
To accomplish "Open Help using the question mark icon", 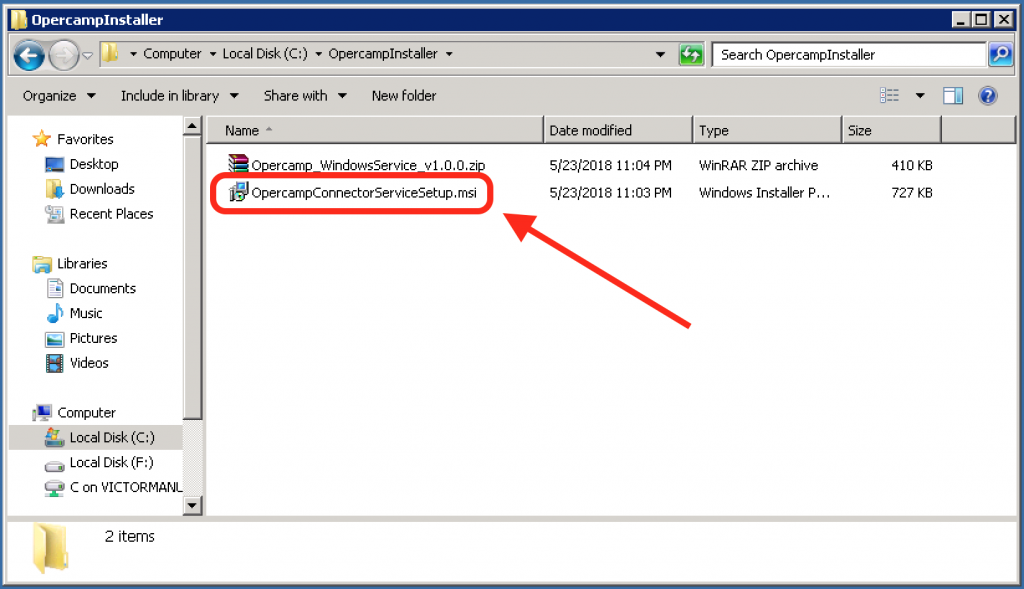I will (989, 95).
